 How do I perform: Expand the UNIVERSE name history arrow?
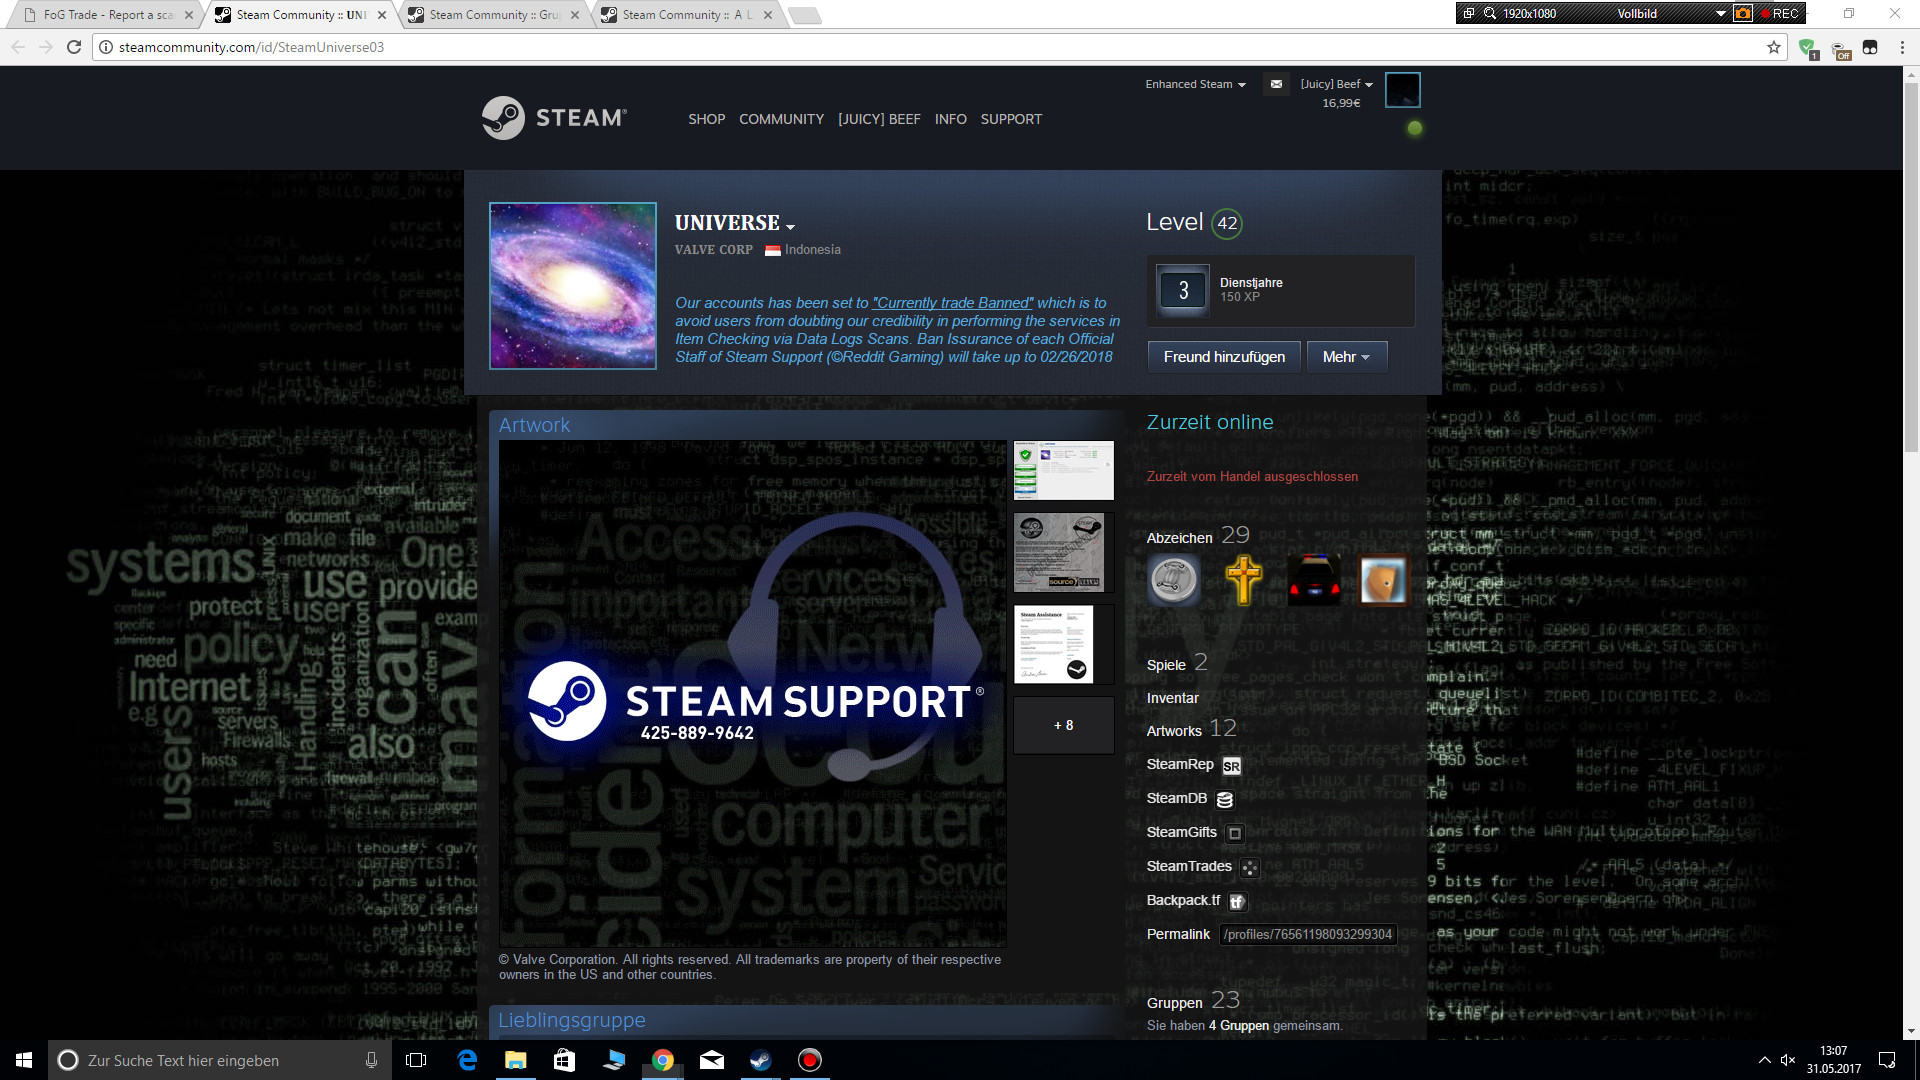(791, 227)
